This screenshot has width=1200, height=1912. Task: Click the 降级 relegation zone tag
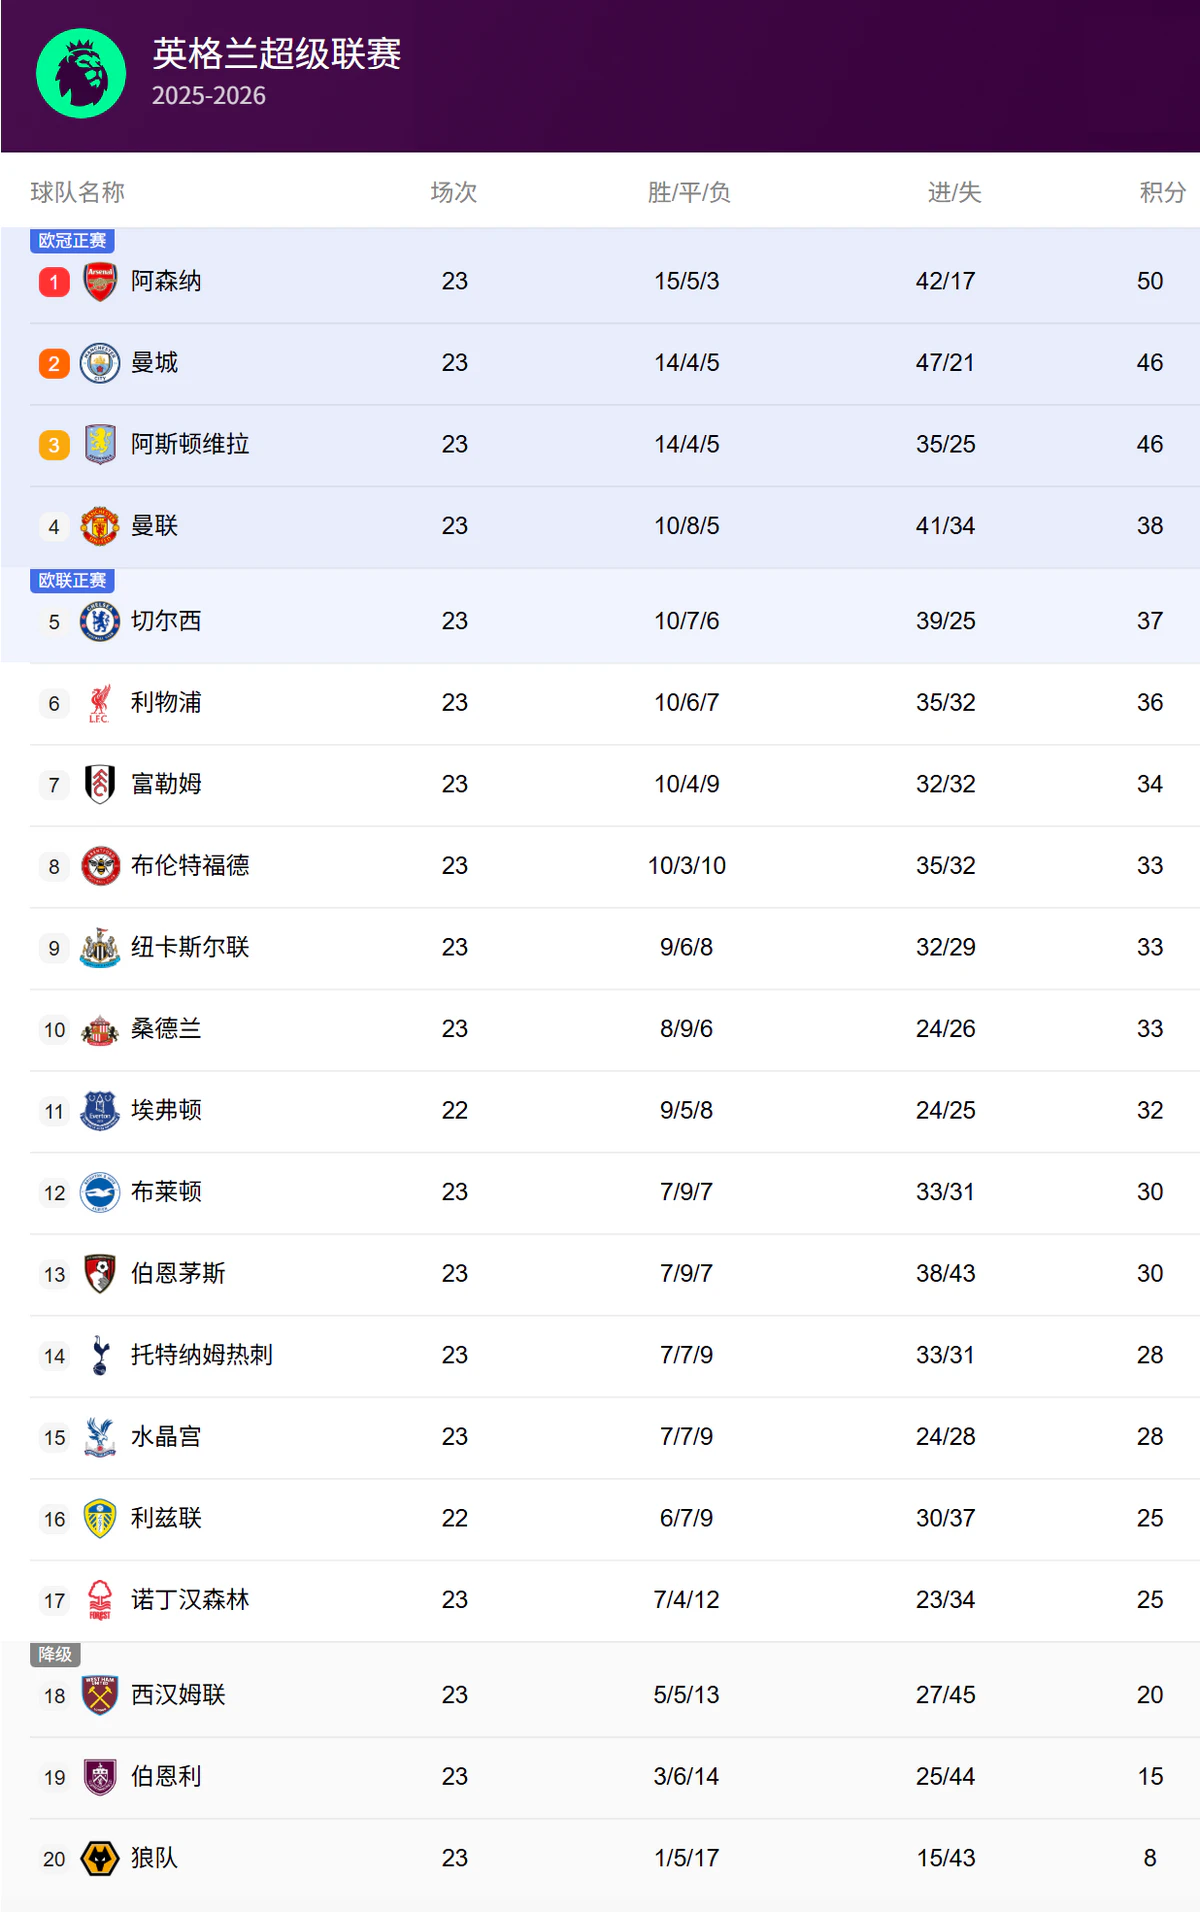55,1654
